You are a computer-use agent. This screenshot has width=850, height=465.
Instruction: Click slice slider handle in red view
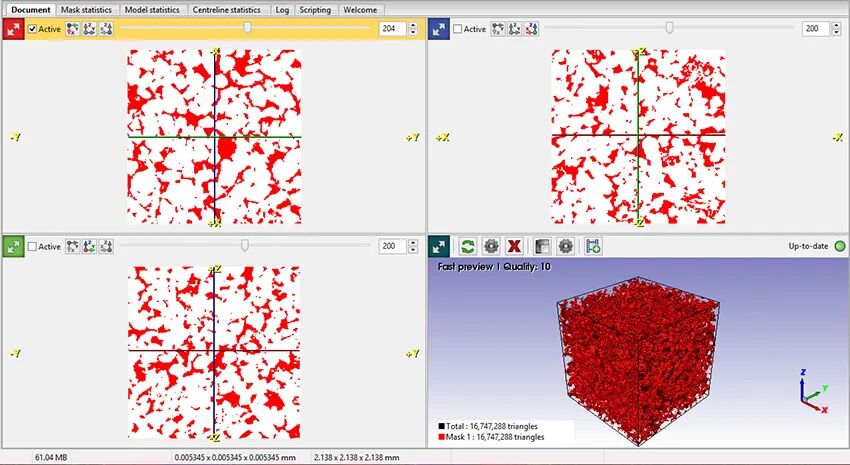coord(248,28)
